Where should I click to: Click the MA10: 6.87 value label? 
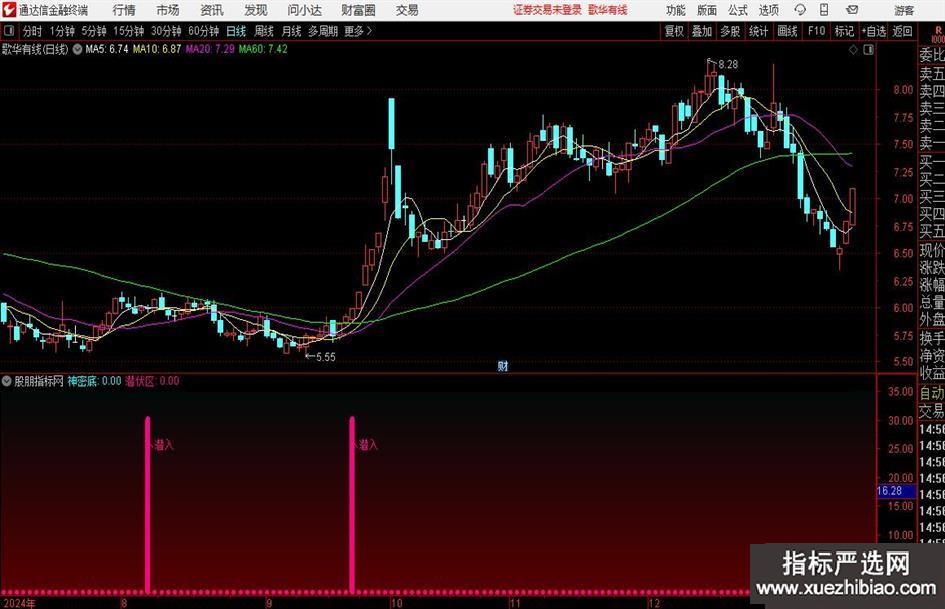pos(157,49)
